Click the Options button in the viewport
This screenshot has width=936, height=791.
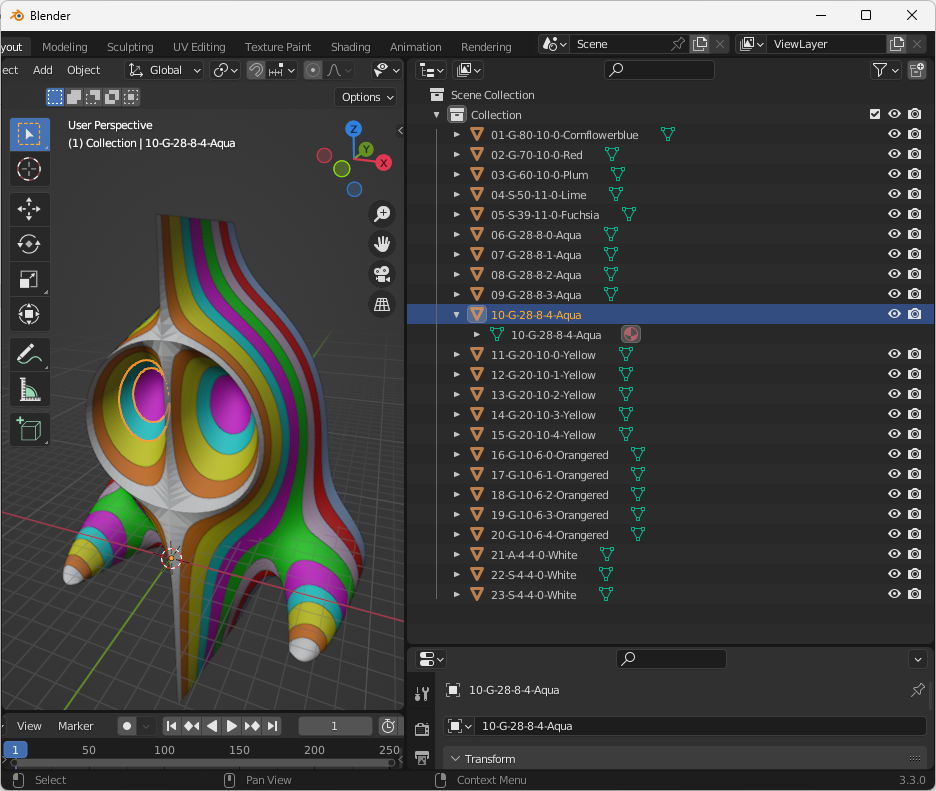click(365, 97)
